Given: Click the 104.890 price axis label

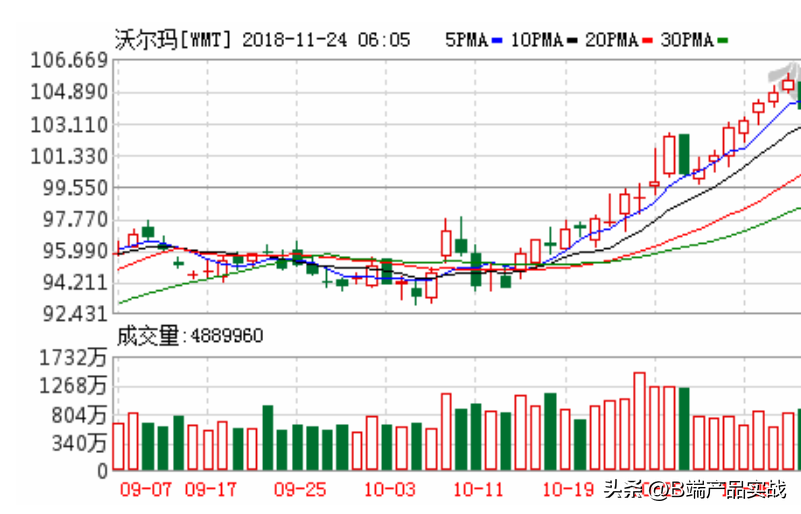Looking at the screenshot, I should (x=69, y=92).
